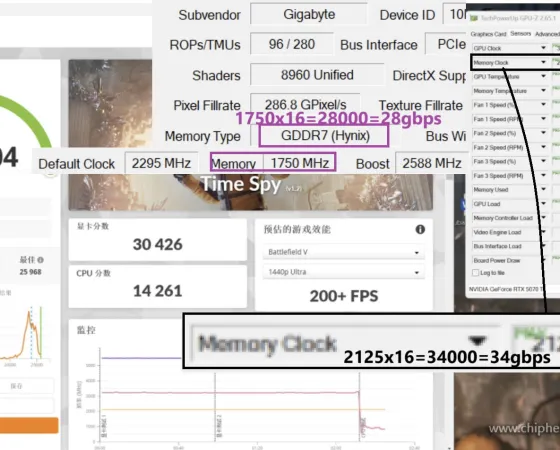Viewport: 560px width, 450px height.
Task: Click the graphics score value 30 426
Action: pos(158,245)
